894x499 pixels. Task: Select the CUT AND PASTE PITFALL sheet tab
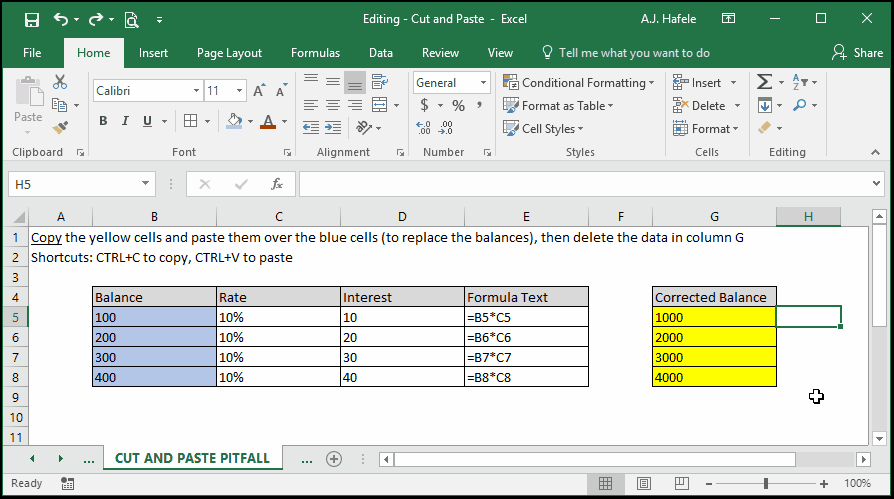(x=192, y=459)
